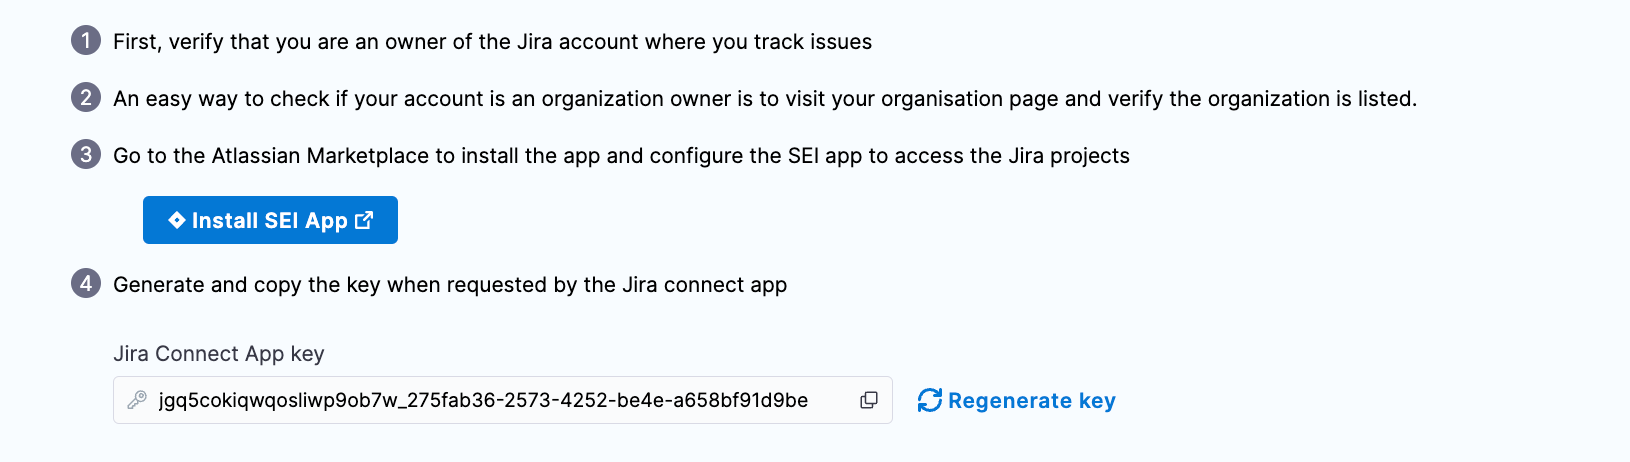Click the external link icon on Install button

[364, 220]
